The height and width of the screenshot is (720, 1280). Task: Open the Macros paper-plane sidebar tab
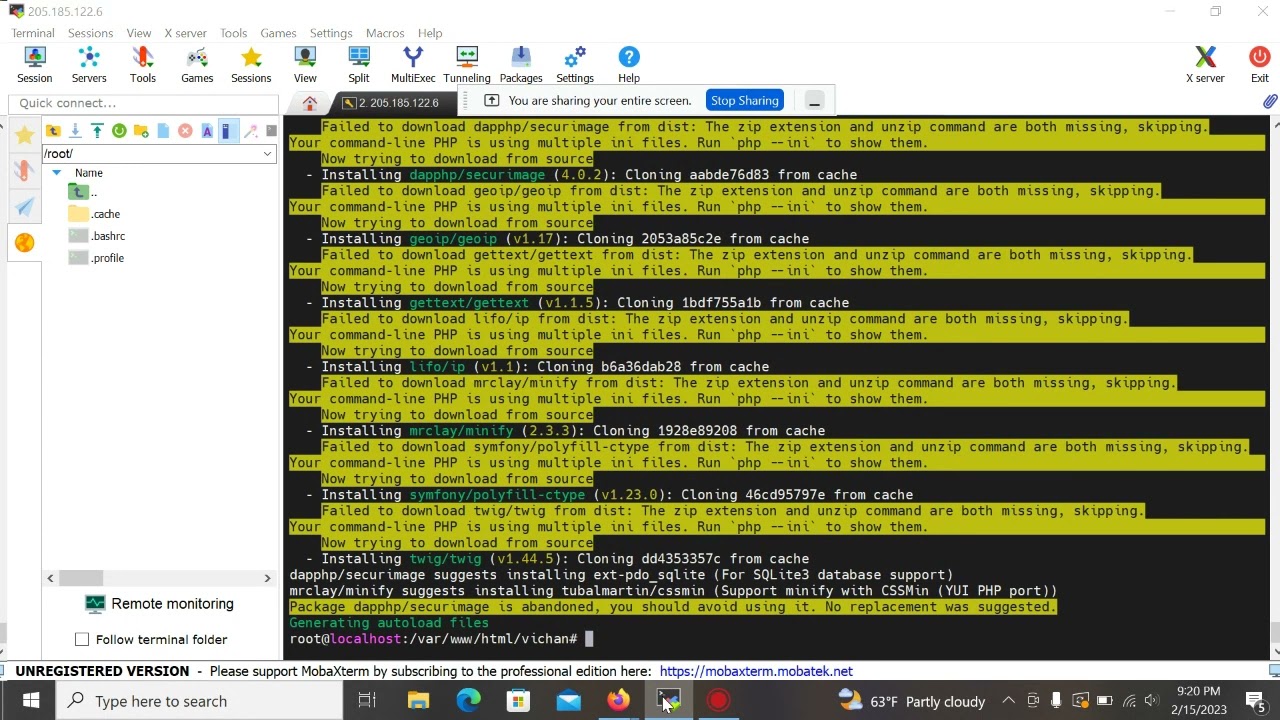pyautogui.click(x=25, y=206)
